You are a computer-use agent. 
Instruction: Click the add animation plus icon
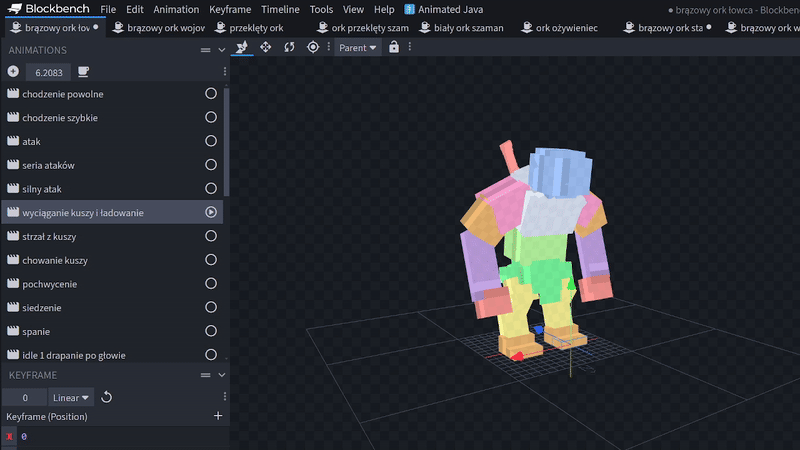[13, 72]
